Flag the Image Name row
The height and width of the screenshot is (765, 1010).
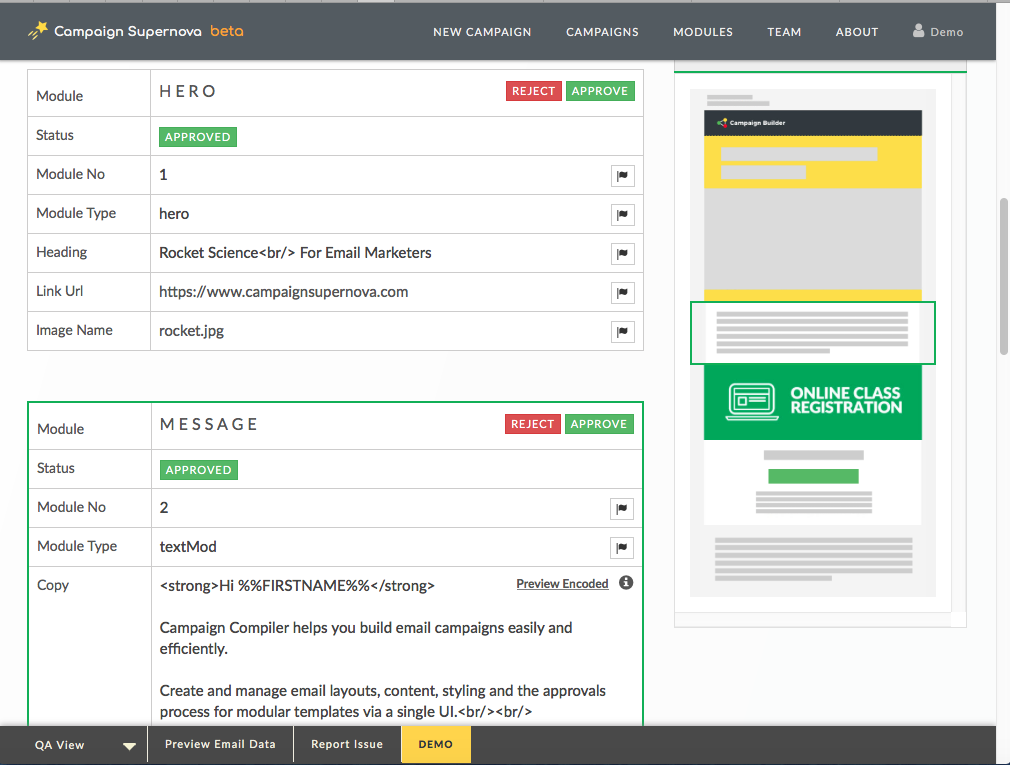click(622, 332)
